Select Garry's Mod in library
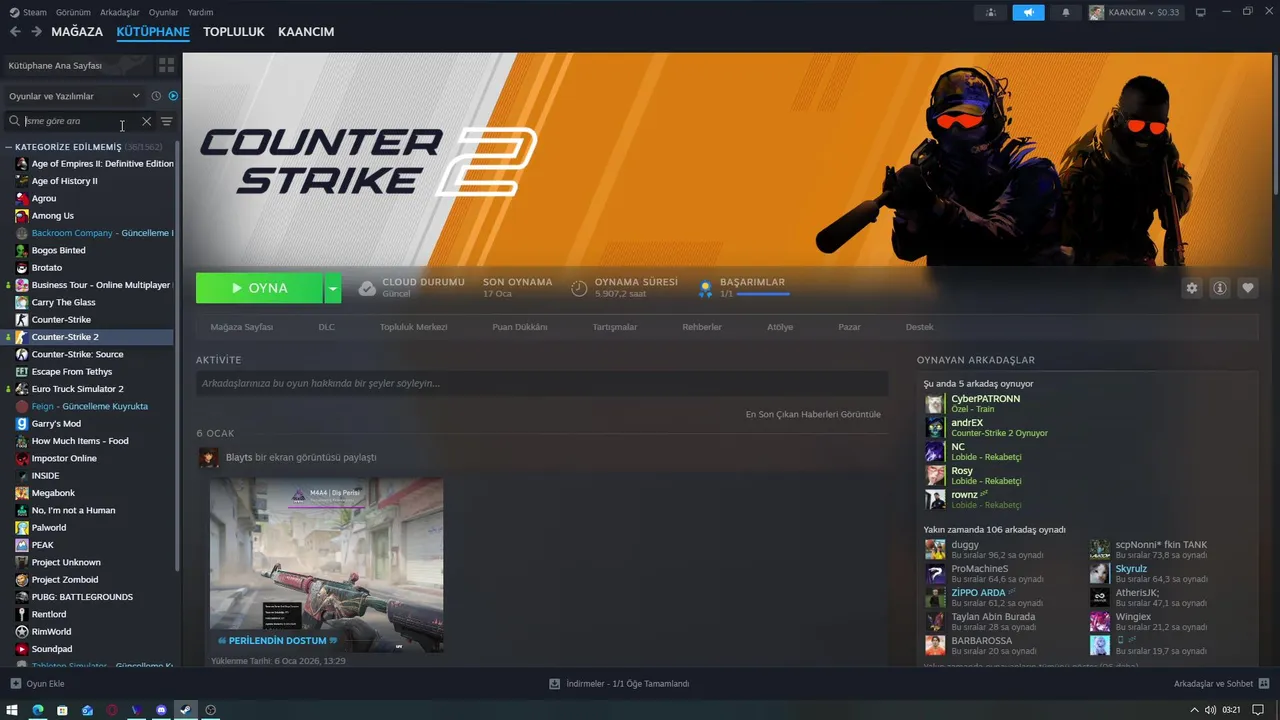 coord(88,424)
